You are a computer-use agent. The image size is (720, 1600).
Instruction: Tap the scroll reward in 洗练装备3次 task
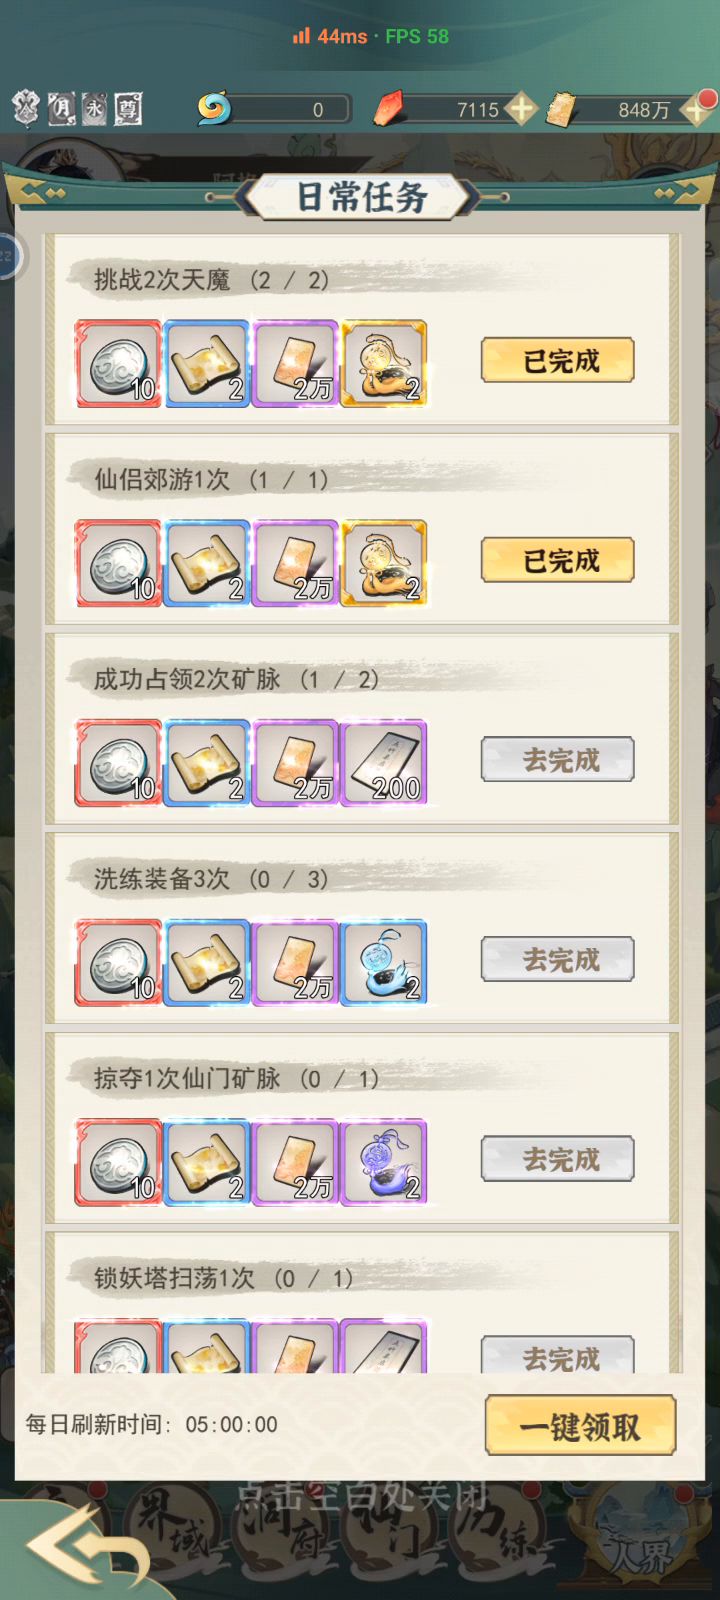click(x=207, y=963)
